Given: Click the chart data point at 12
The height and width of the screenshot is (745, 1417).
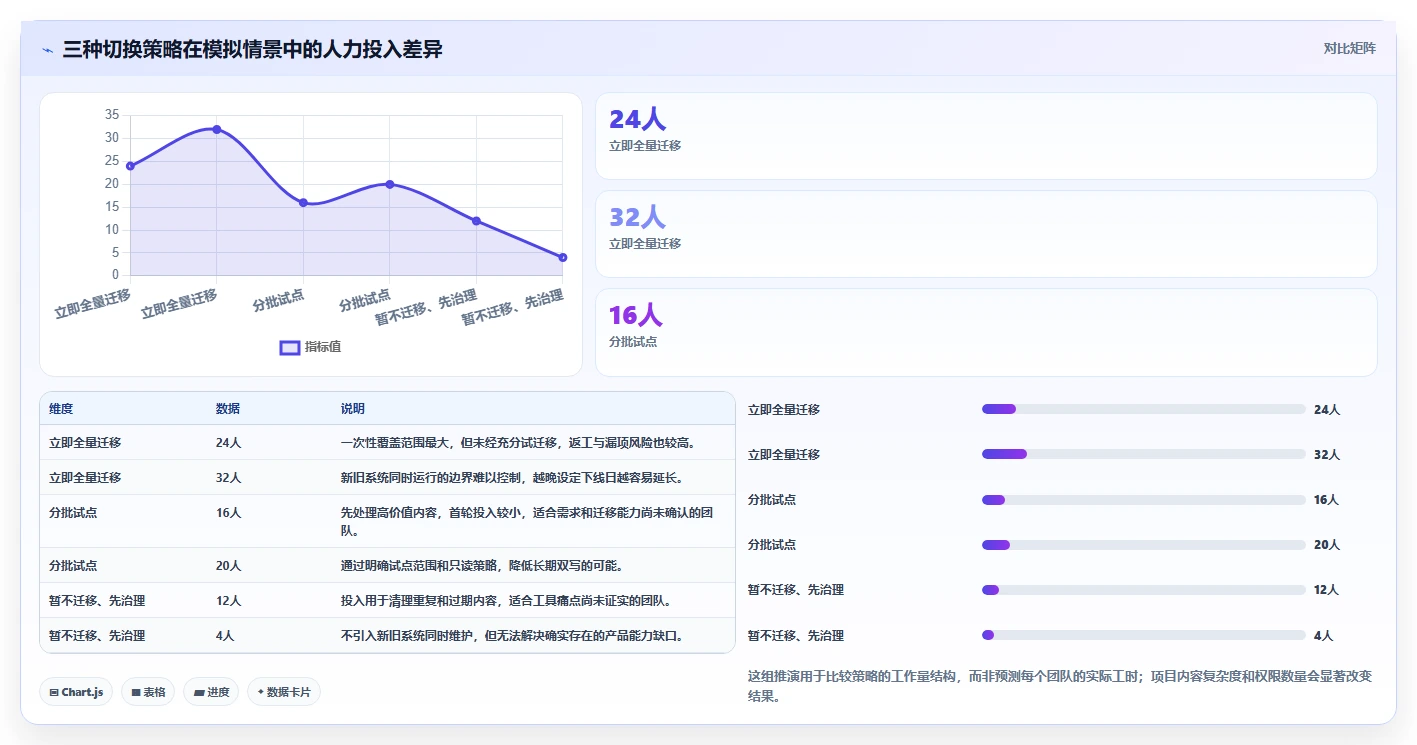Looking at the screenshot, I should coord(476,221).
